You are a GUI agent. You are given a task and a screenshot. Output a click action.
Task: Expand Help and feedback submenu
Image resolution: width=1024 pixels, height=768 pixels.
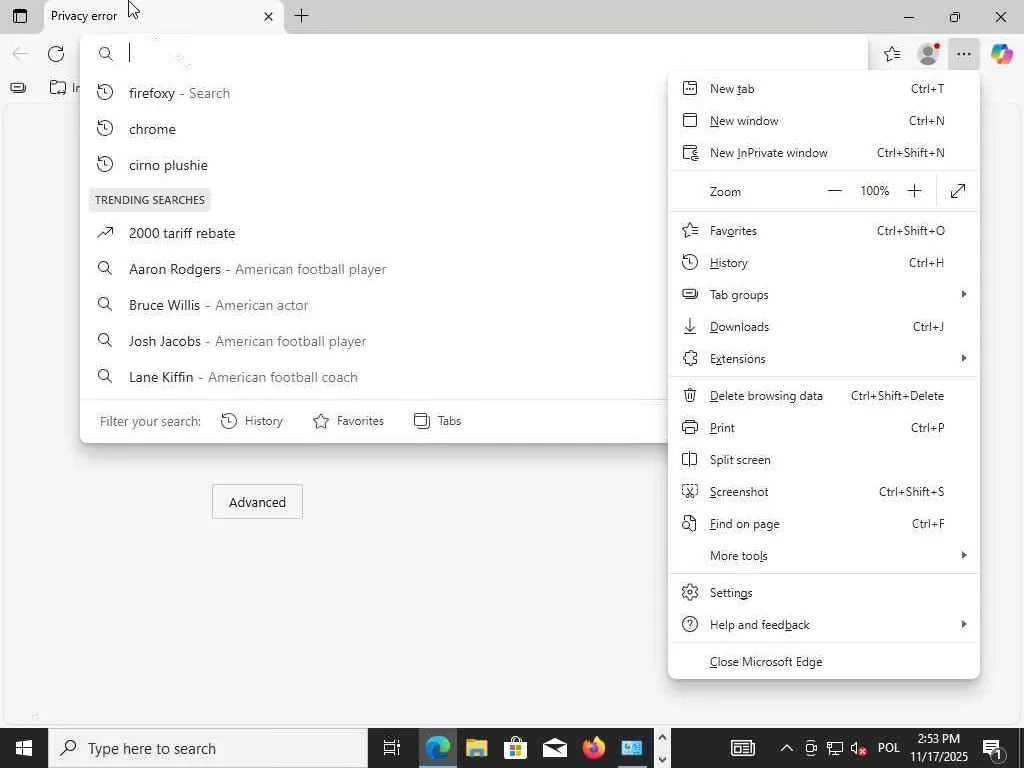tap(824, 625)
